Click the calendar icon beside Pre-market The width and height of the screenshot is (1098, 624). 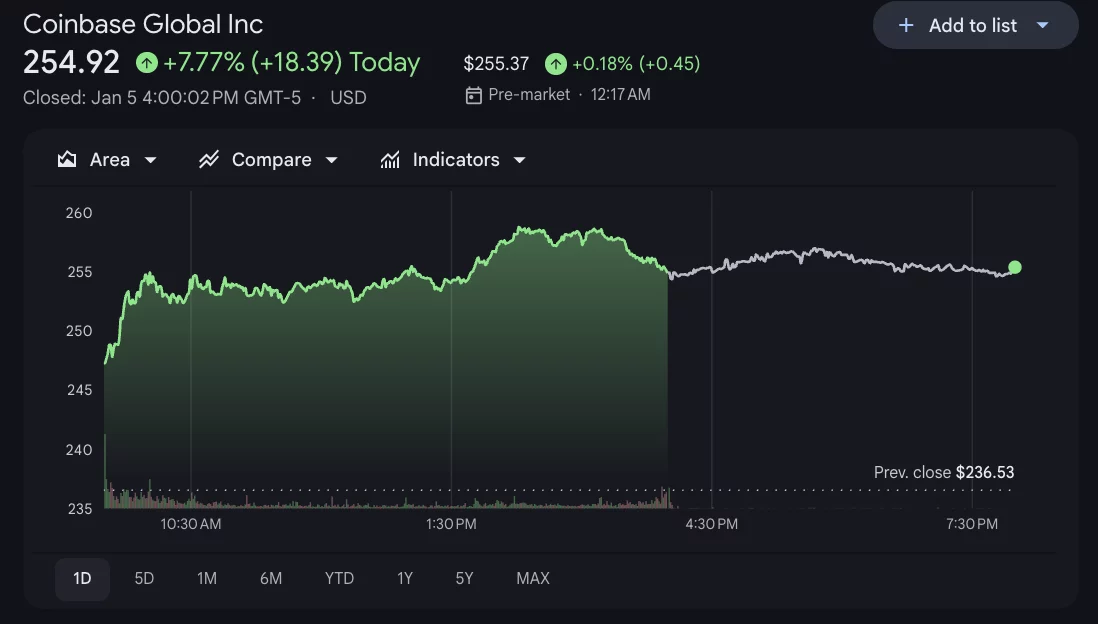point(474,95)
